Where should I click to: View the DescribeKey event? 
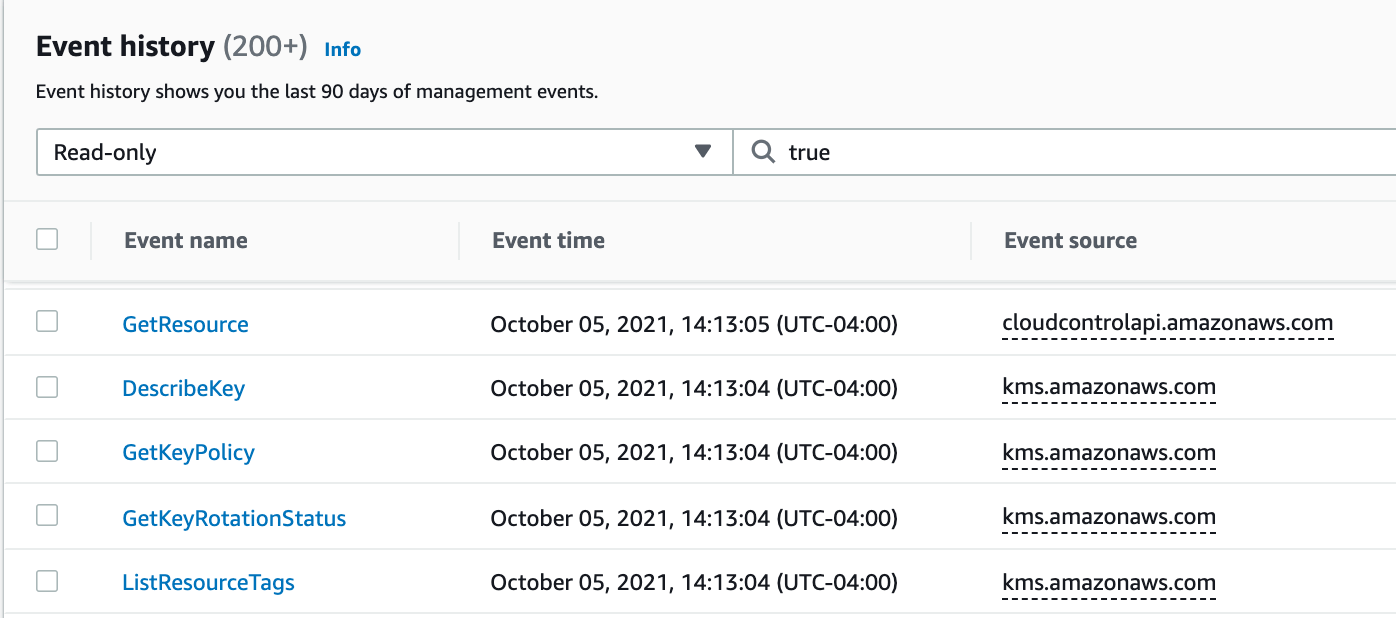(183, 389)
